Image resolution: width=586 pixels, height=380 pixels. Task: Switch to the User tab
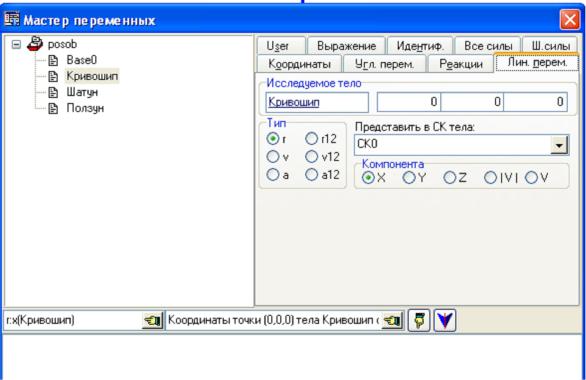(281, 46)
